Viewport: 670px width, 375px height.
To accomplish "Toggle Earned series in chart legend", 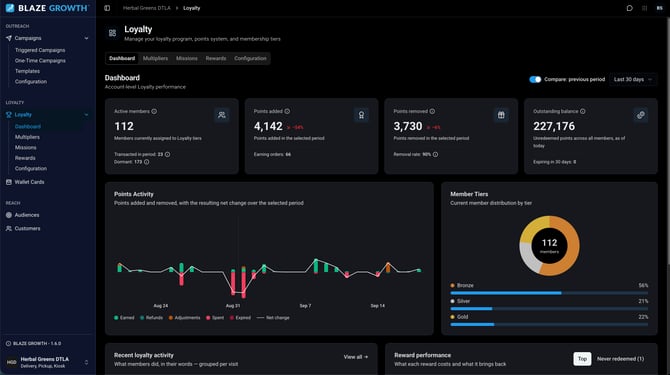I will 124,318.
